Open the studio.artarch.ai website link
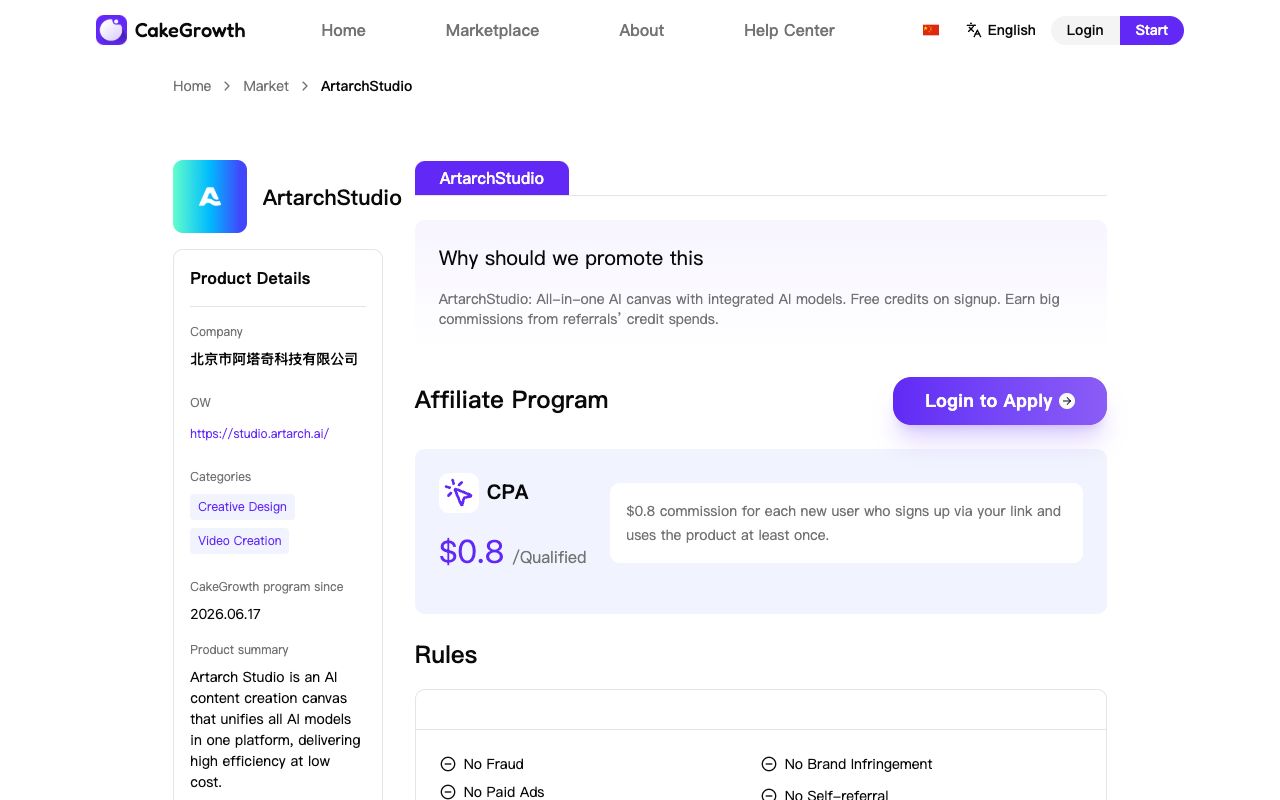The height and width of the screenshot is (800, 1280). click(x=259, y=434)
